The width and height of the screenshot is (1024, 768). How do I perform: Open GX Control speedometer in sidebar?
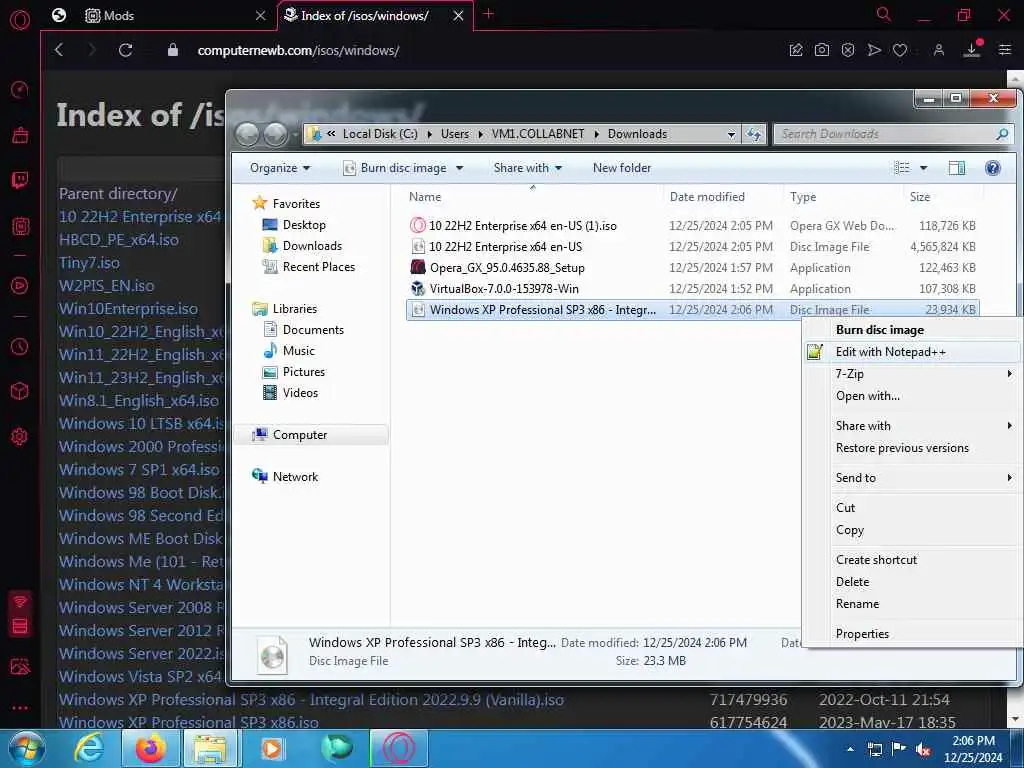20,89
